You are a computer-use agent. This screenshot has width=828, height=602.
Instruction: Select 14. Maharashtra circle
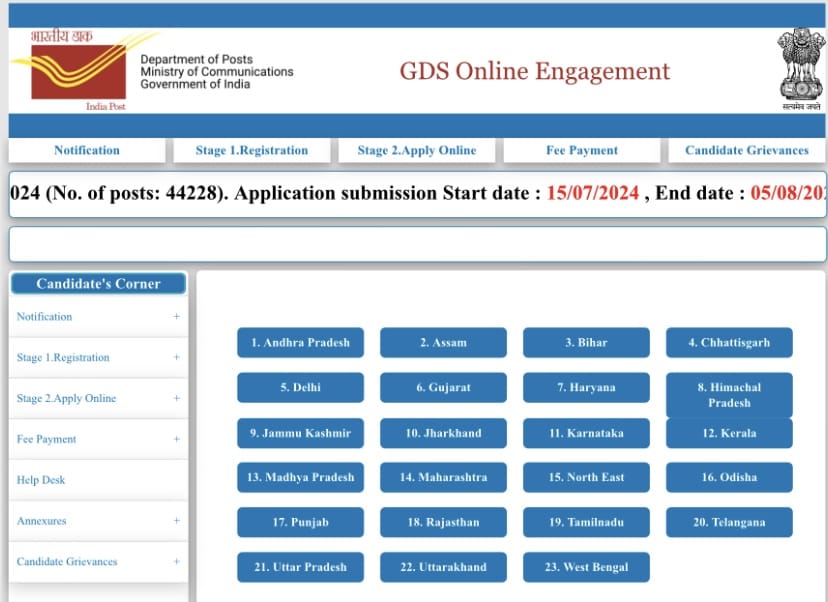click(x=444, y=477)
